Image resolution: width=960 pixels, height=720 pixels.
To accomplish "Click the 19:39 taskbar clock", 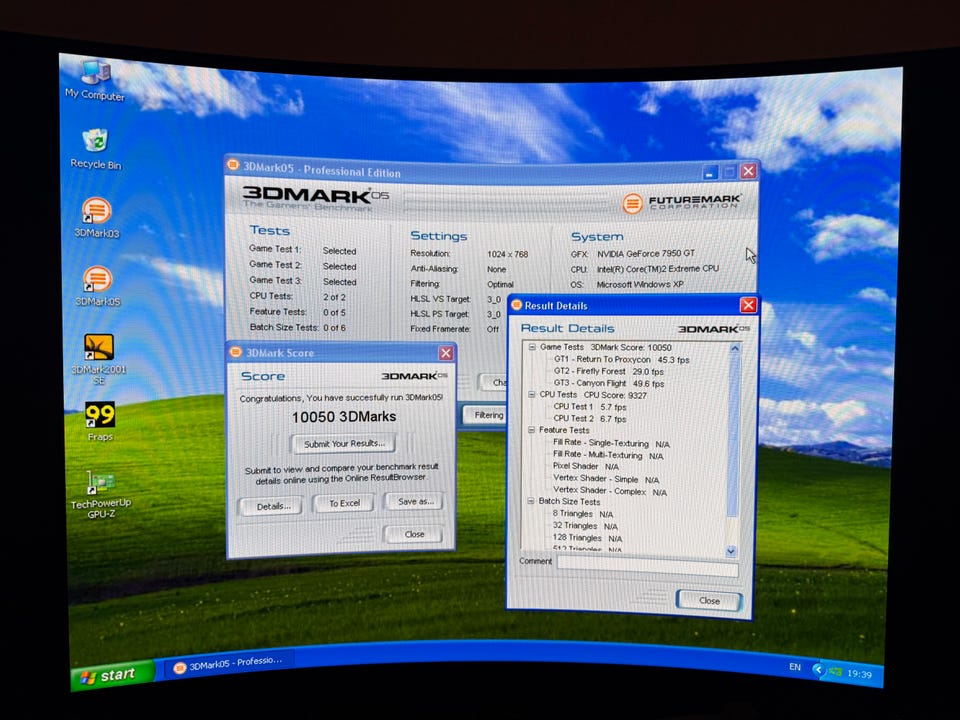I will point(859,674).
